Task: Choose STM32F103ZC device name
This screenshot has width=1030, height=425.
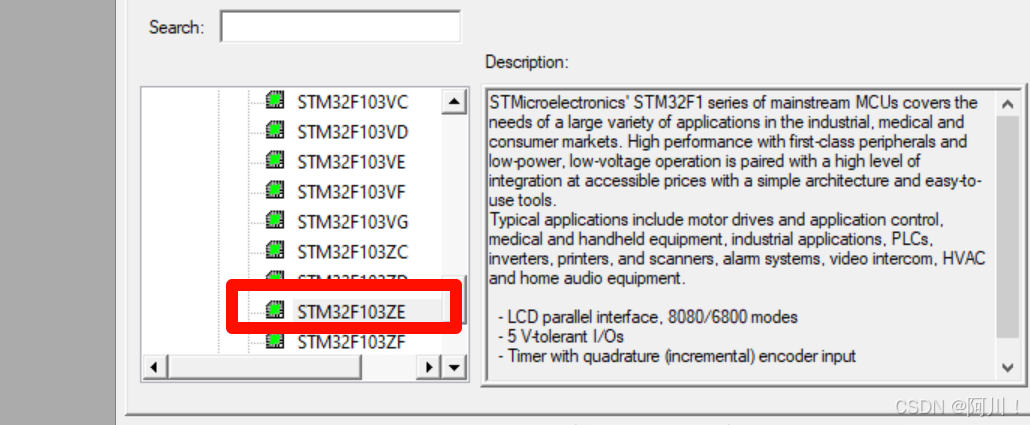Action: (x=352, y=252)
